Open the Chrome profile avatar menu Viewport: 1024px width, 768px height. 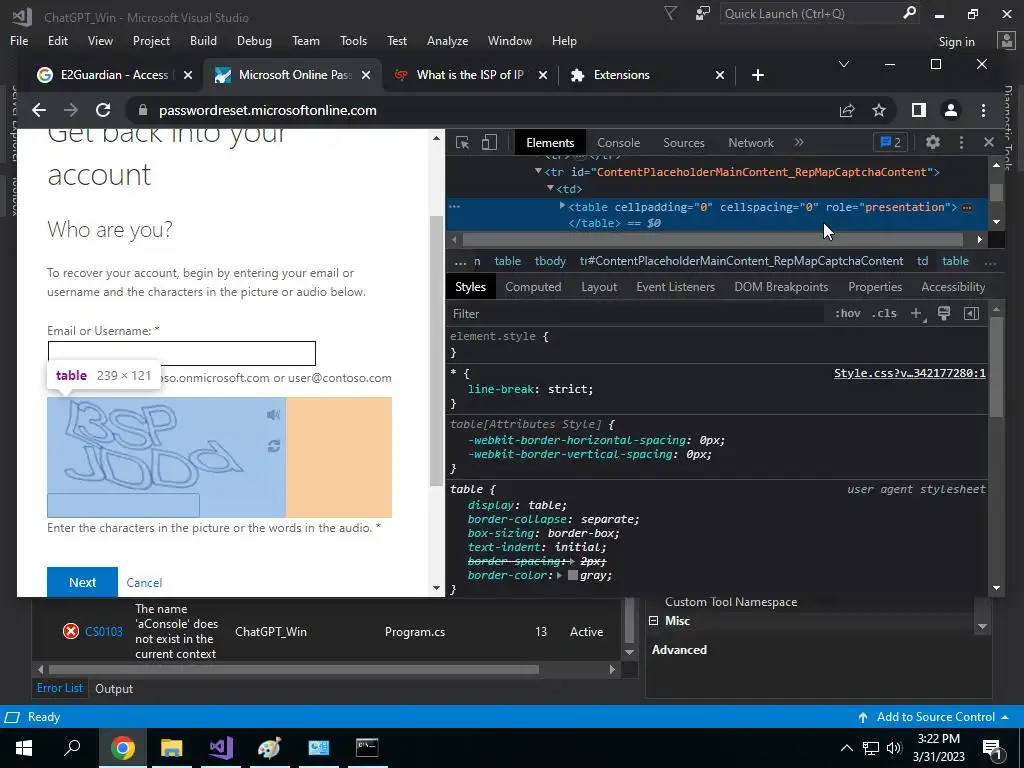(951, 110)
